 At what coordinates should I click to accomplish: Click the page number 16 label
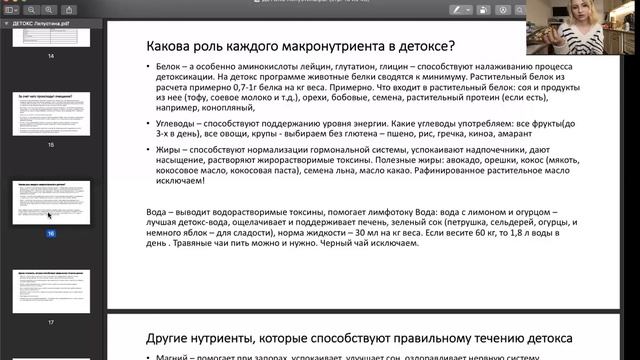pyautogui.click(x=51, y=234)
